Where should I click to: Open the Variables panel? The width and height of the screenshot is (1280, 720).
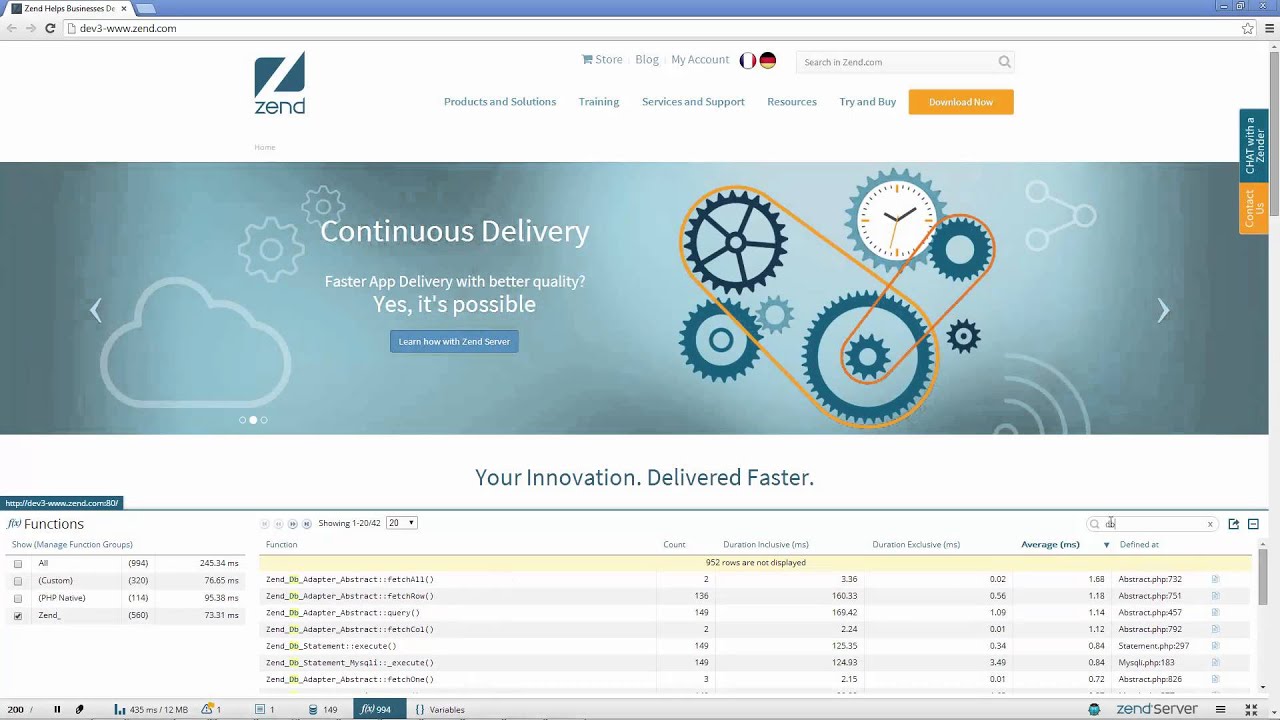click(440, 710)
